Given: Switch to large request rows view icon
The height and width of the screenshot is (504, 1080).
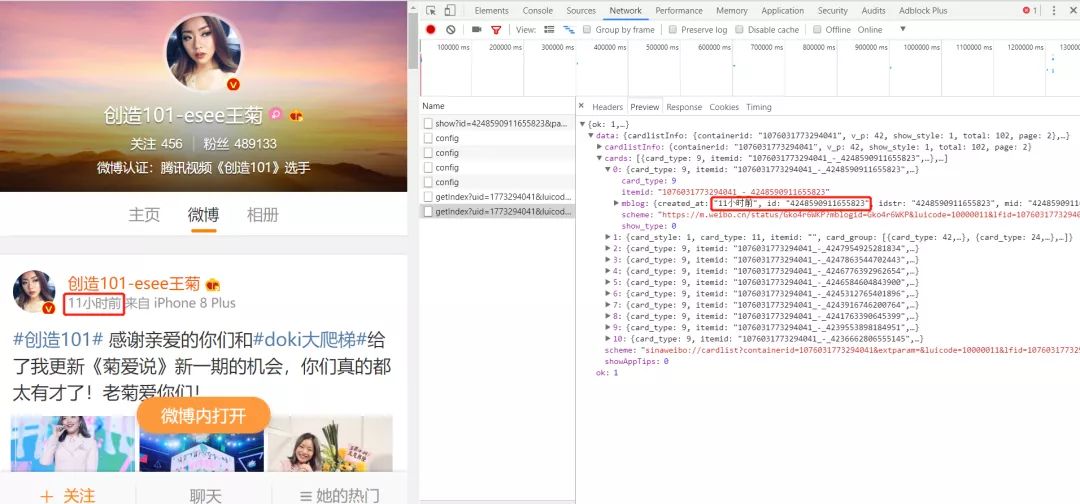Looking at the screenshot, I should 549,30.
